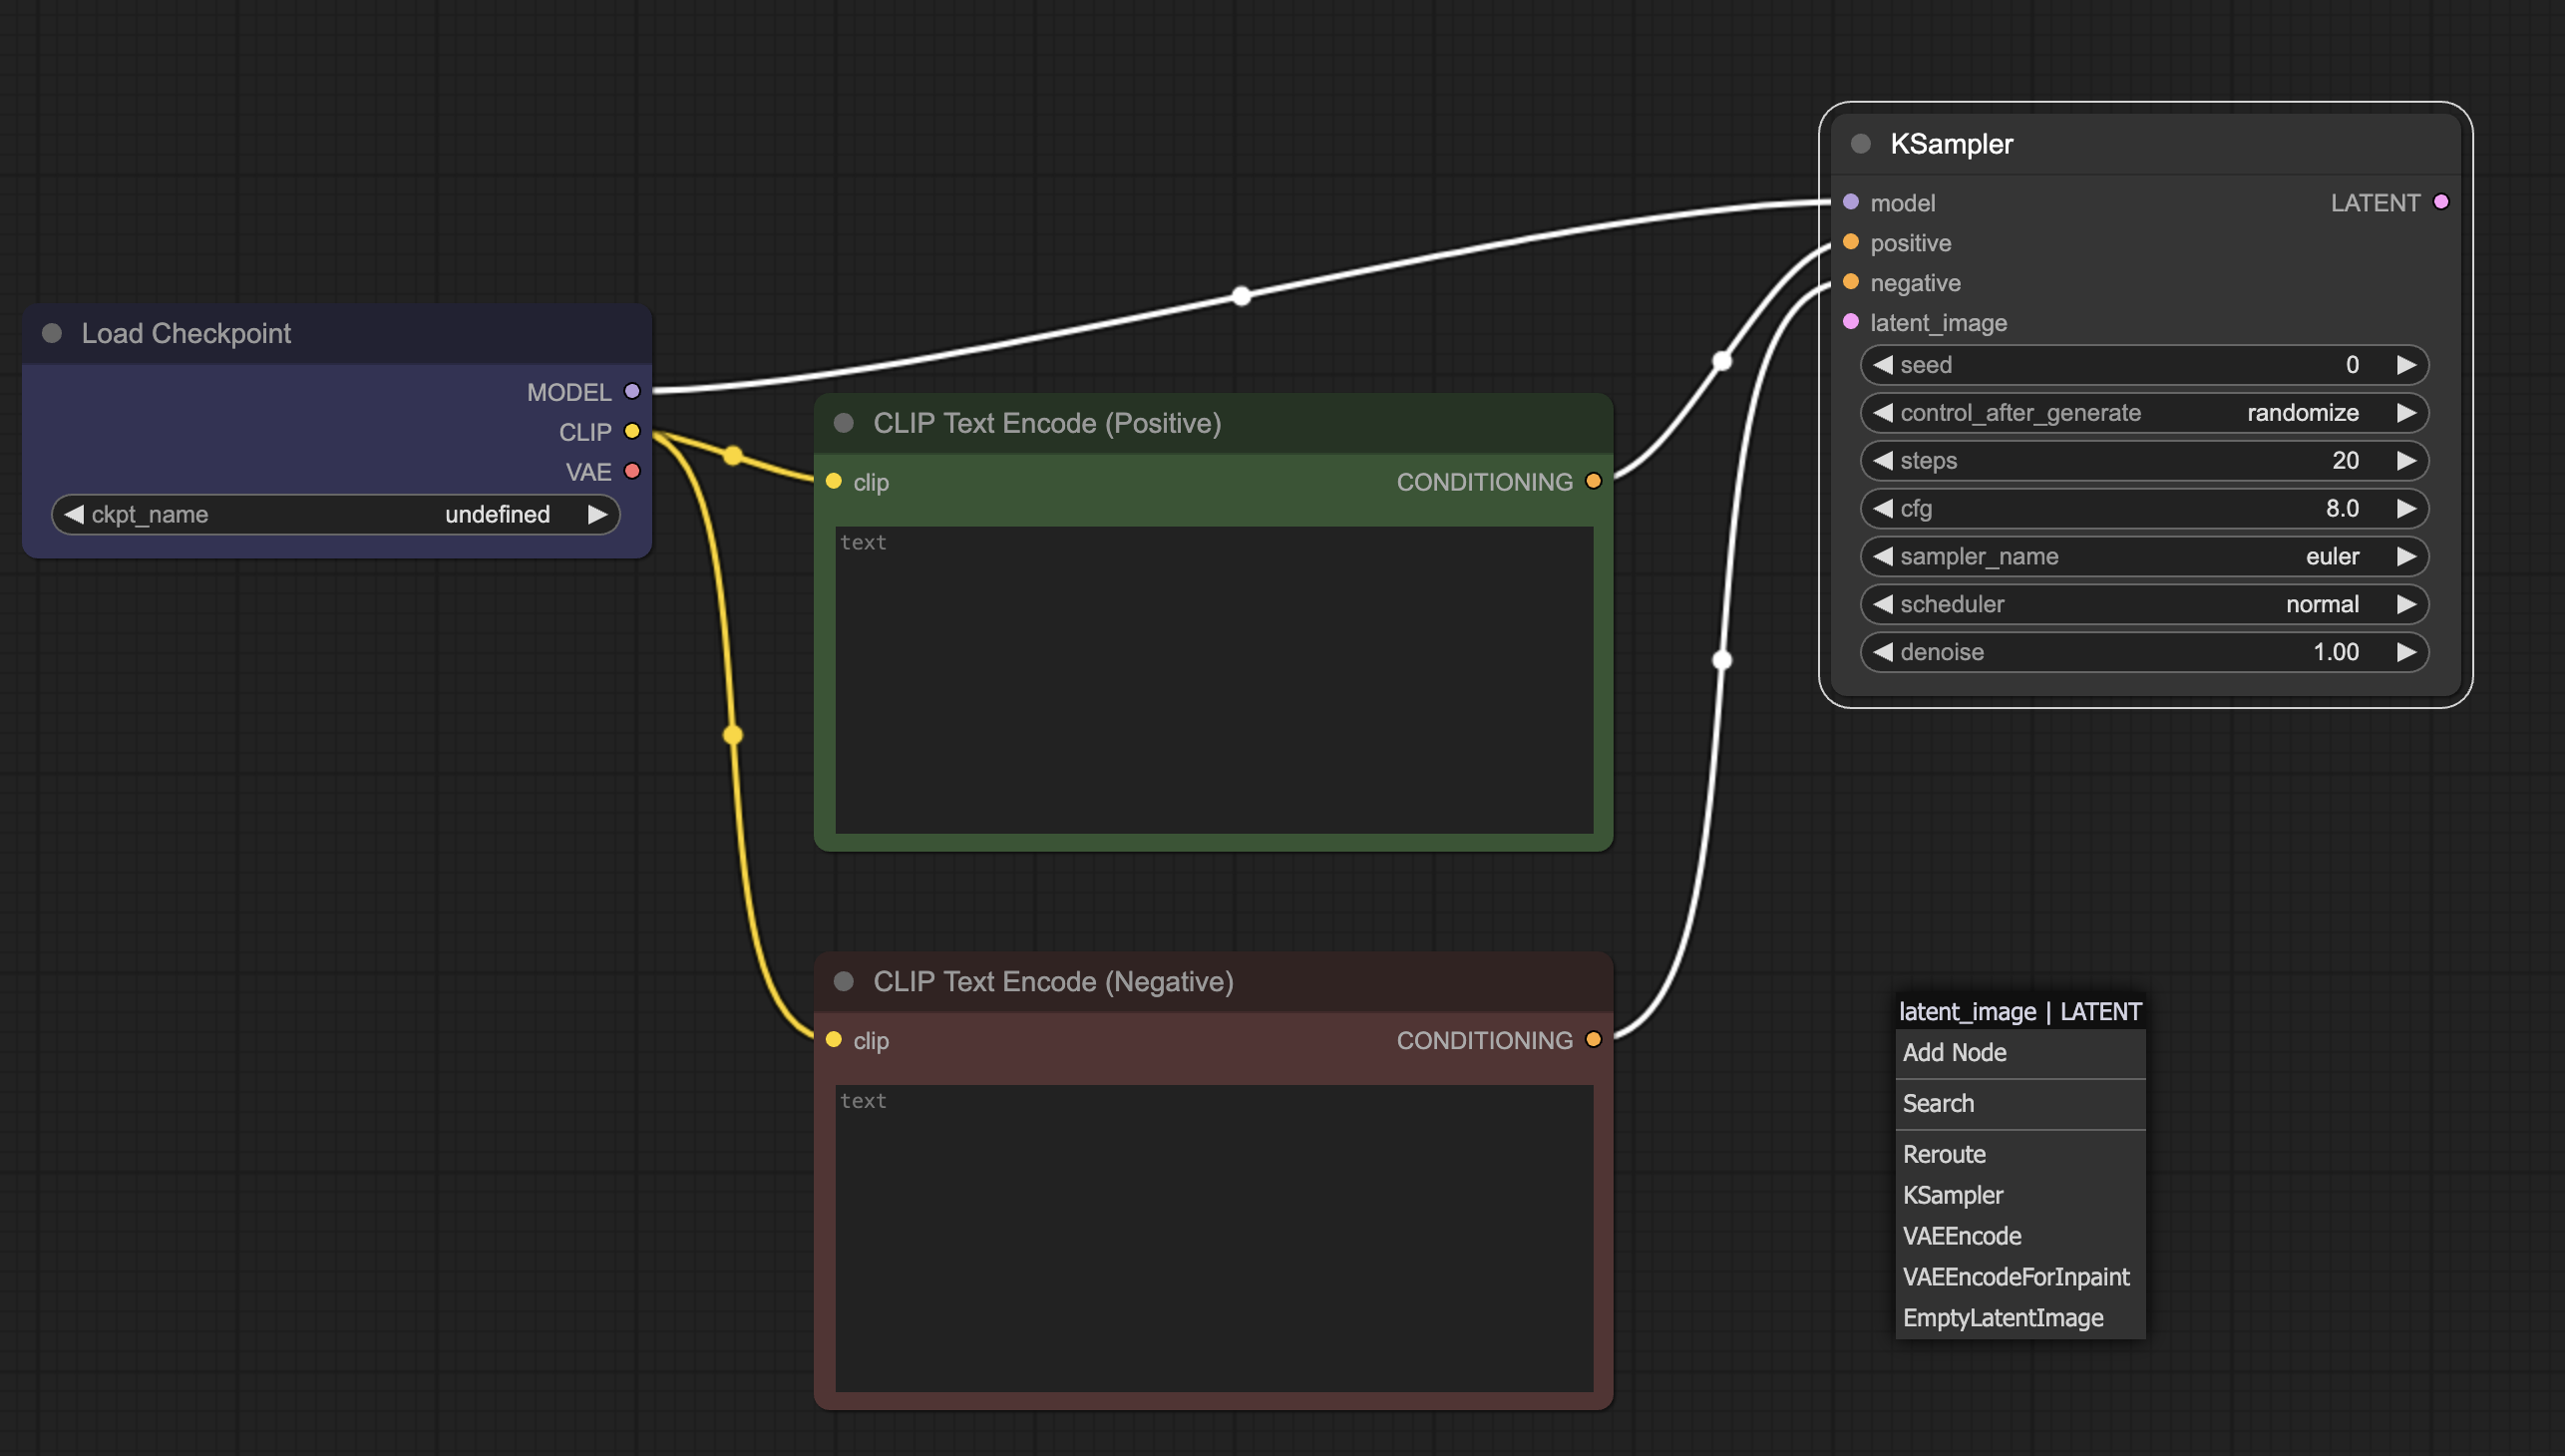Open the scheduler normal dropdown
Screen dimensions: 2565x1456
click(2143, 604)
